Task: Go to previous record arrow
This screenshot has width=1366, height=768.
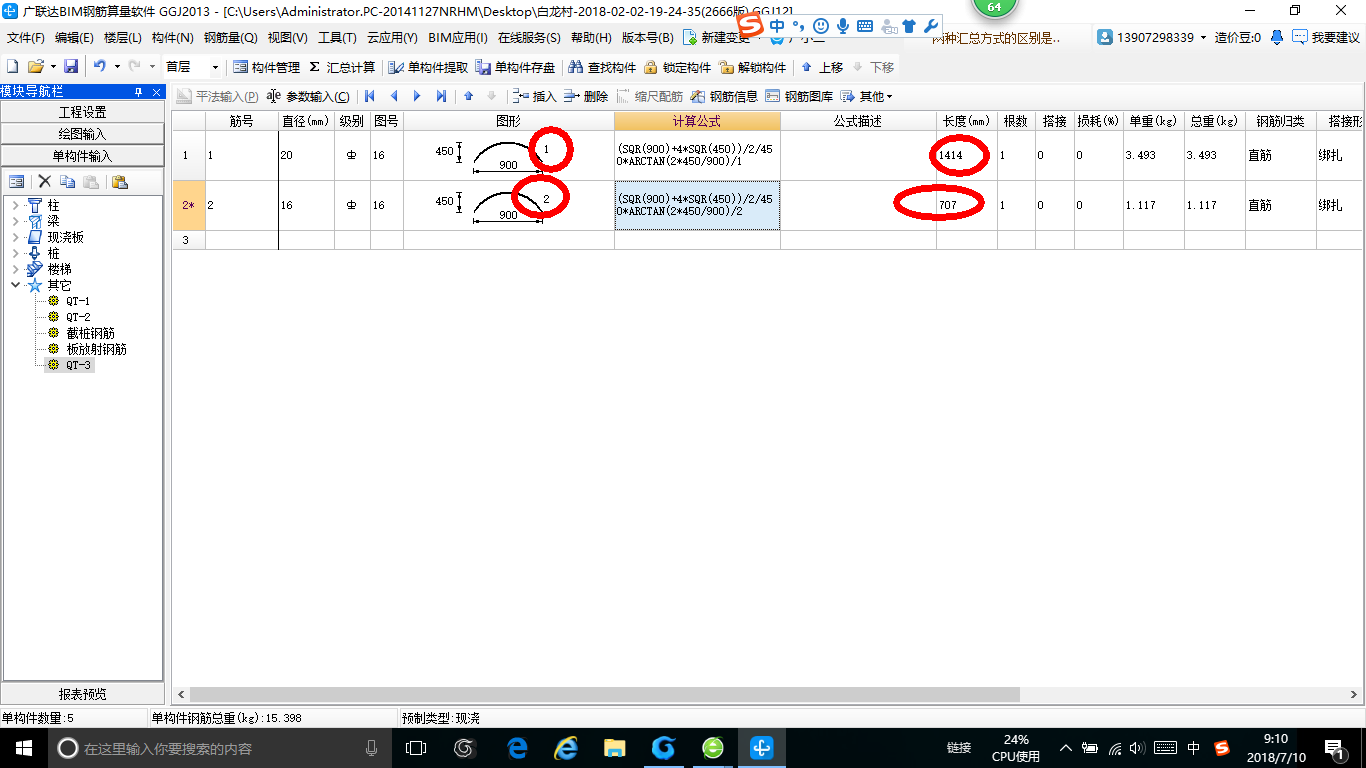Action: (394, 97)
